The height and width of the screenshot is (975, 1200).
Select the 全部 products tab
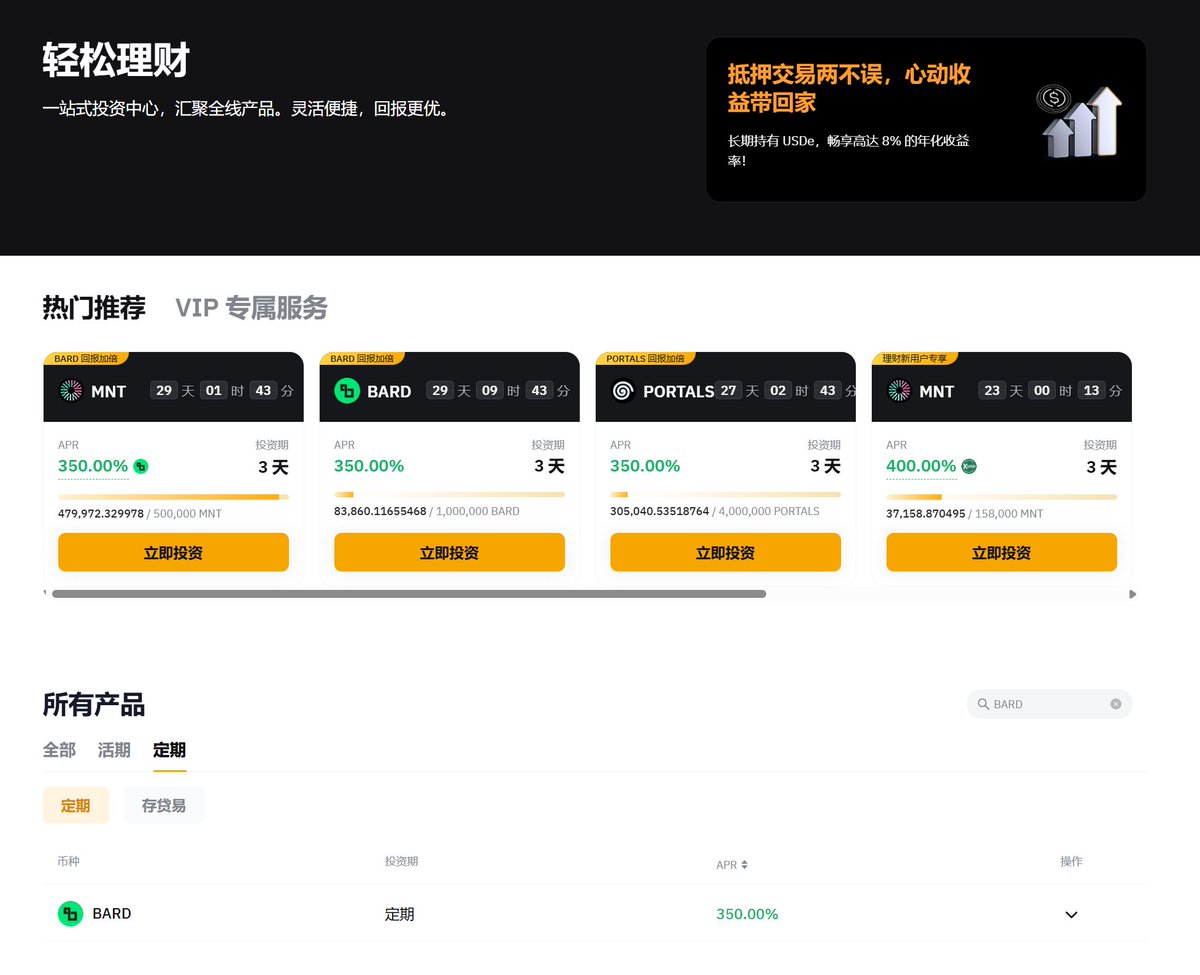point(59,750)
